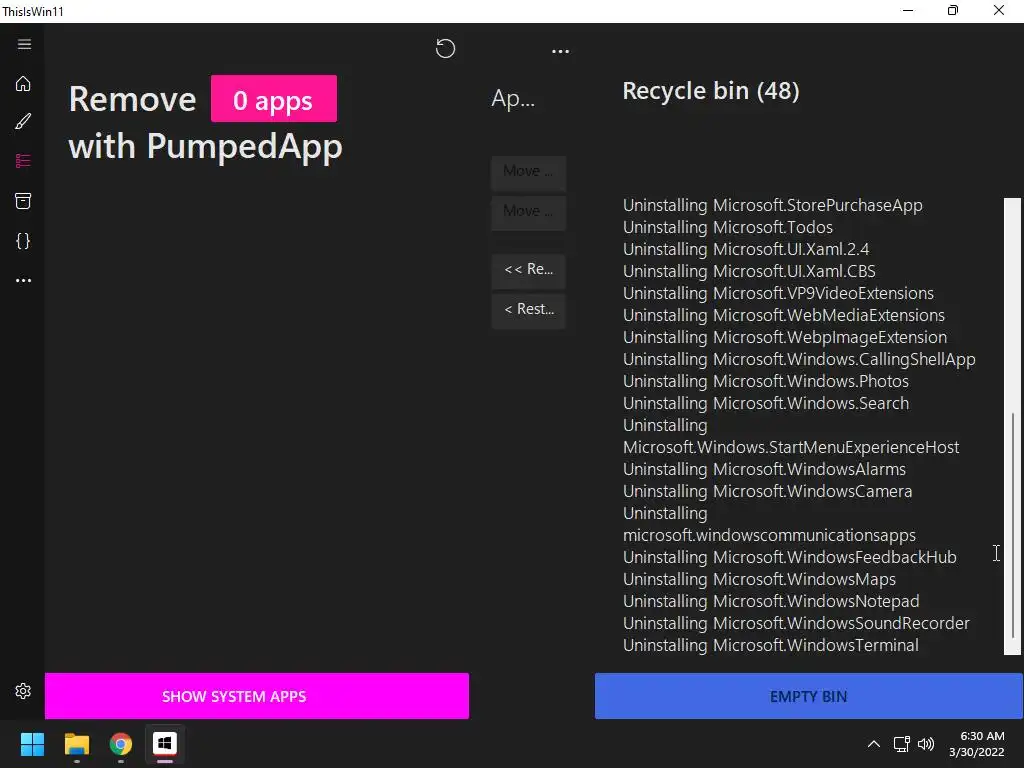Select Uninstalling Microsoft.Windows.CallingShellApp line
The image size is (1024, 768).
coord(799,359)
